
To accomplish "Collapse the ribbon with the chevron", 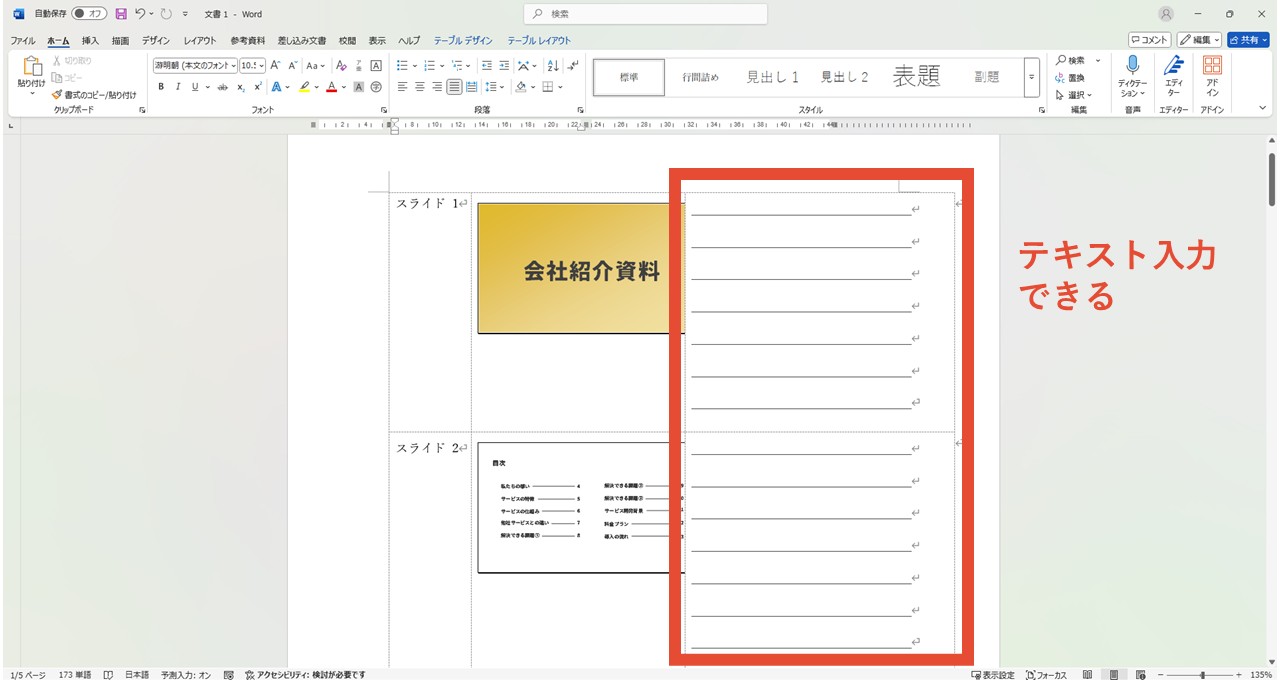I will click(1263, 106).
